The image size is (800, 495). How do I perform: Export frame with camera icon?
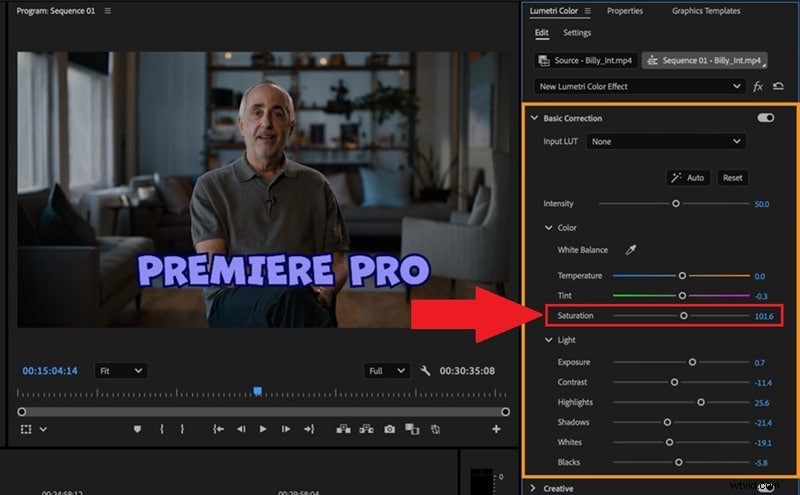389,429
